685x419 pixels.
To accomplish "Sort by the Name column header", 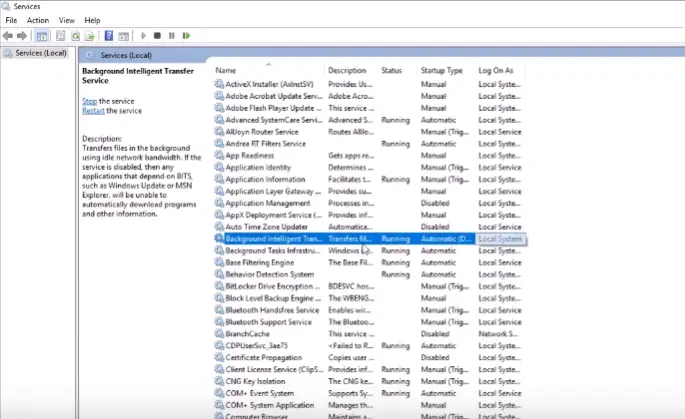I will pyautogui.click(x=269, y=70).
